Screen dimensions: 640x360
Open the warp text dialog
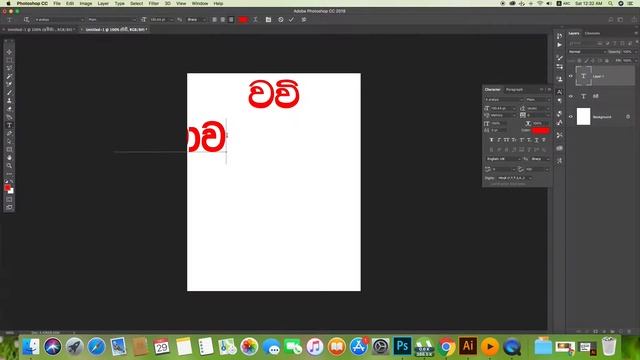256,20
